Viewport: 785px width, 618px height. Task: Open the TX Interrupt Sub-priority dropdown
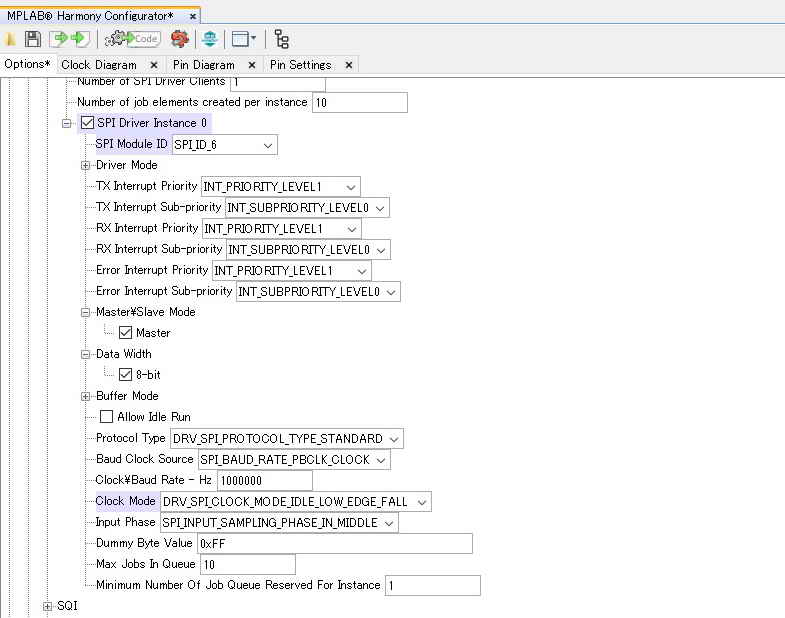pyautogui.click(x=307, y=208)
